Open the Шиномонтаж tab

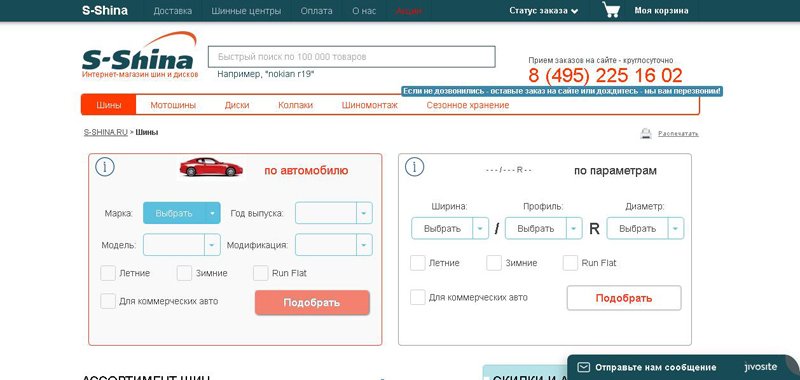[369, 105]
